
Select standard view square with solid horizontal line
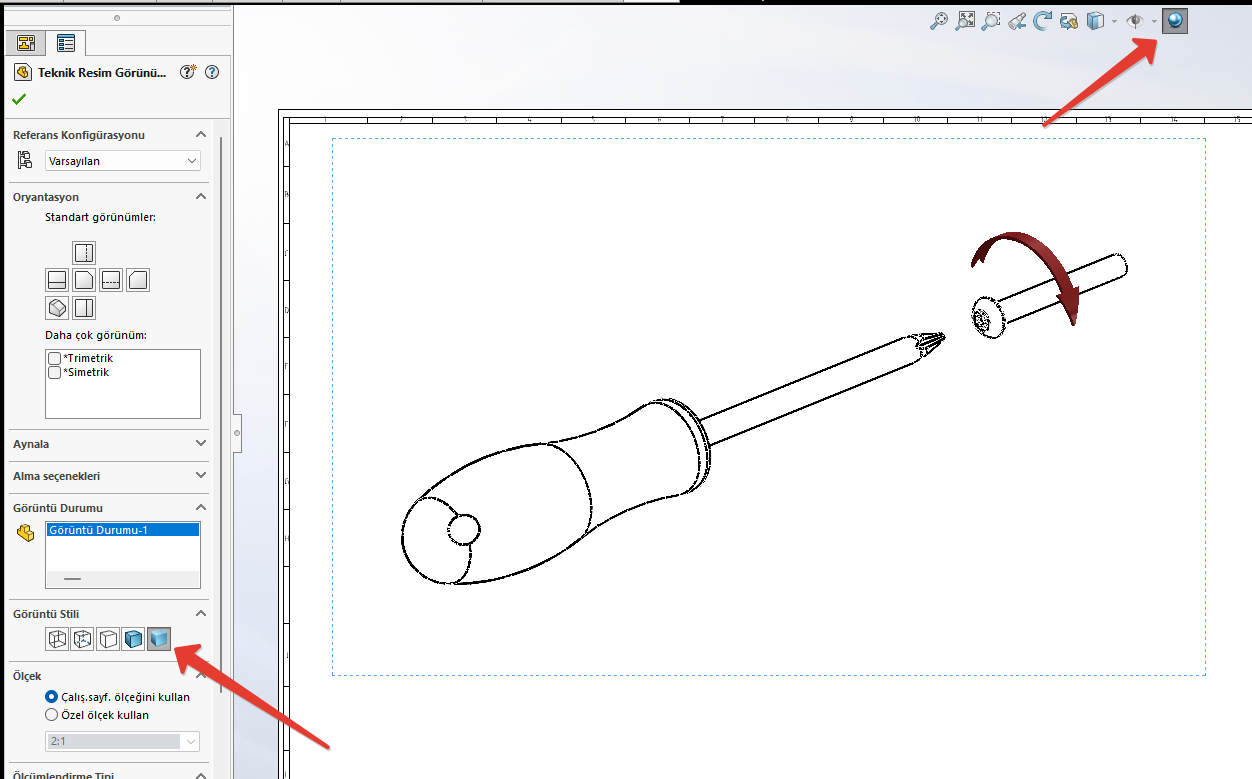(x=58, y=280)
